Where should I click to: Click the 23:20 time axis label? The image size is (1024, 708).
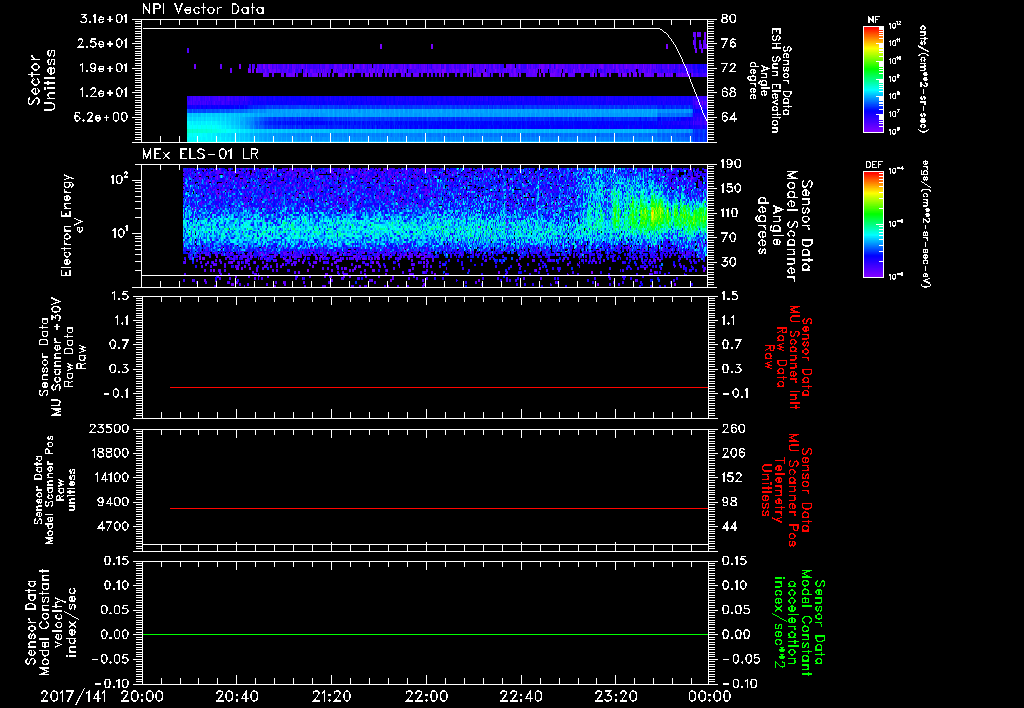click(x=615, y=696)
